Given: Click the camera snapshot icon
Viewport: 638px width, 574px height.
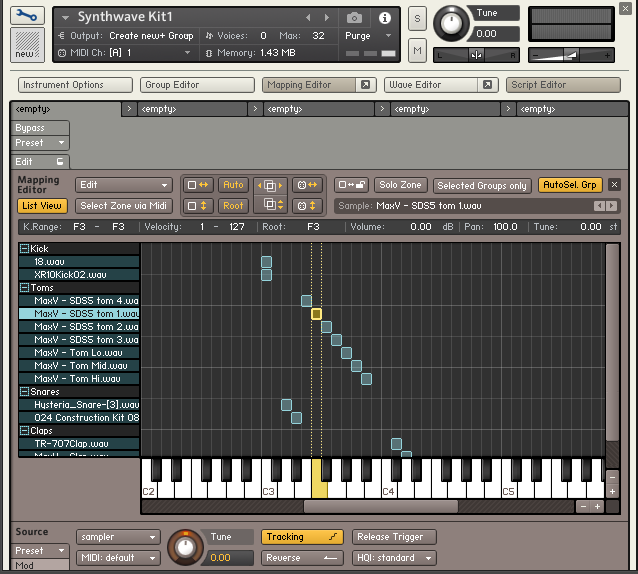Looking at the screenshot, I should pyautogui.click(x=354, y=18).
